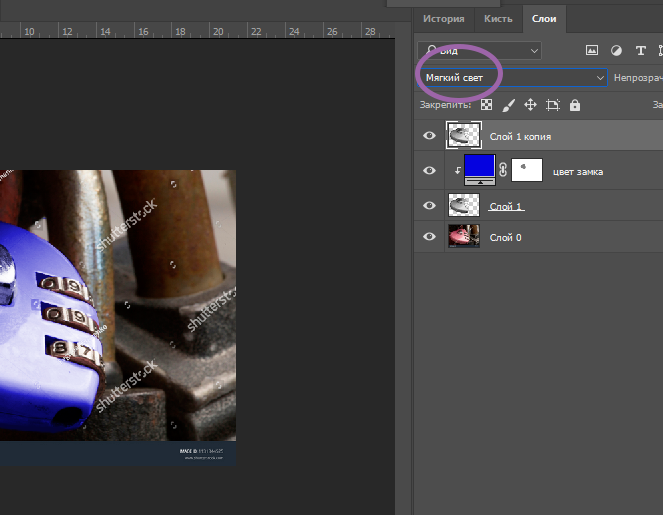Image resolution: width=663 pixels, height=515 pixels.
Task: Click the text layer filter T icon
Action: 641,51
